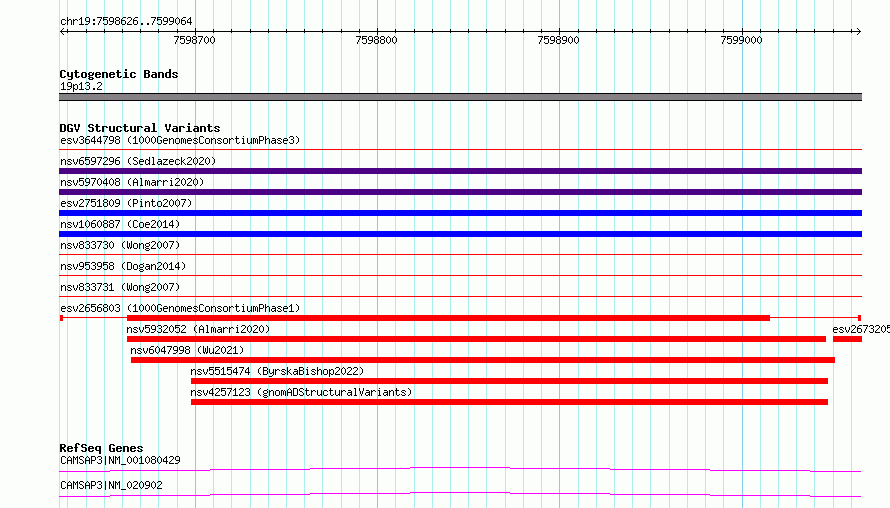Click the purple bar under nsv5970408

click(460, 192)
